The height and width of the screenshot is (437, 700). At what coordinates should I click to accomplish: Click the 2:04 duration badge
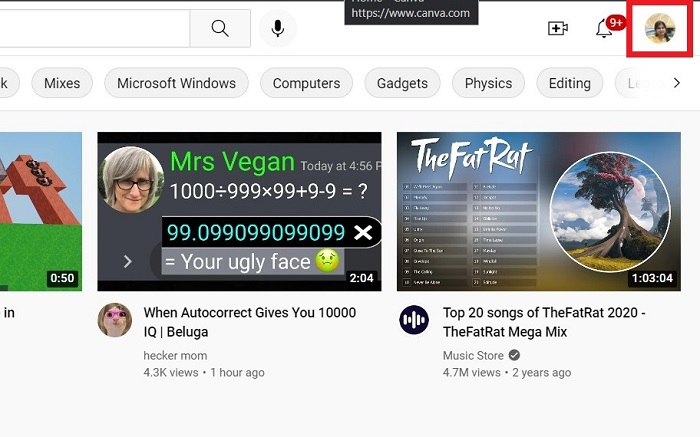[362, 278]
